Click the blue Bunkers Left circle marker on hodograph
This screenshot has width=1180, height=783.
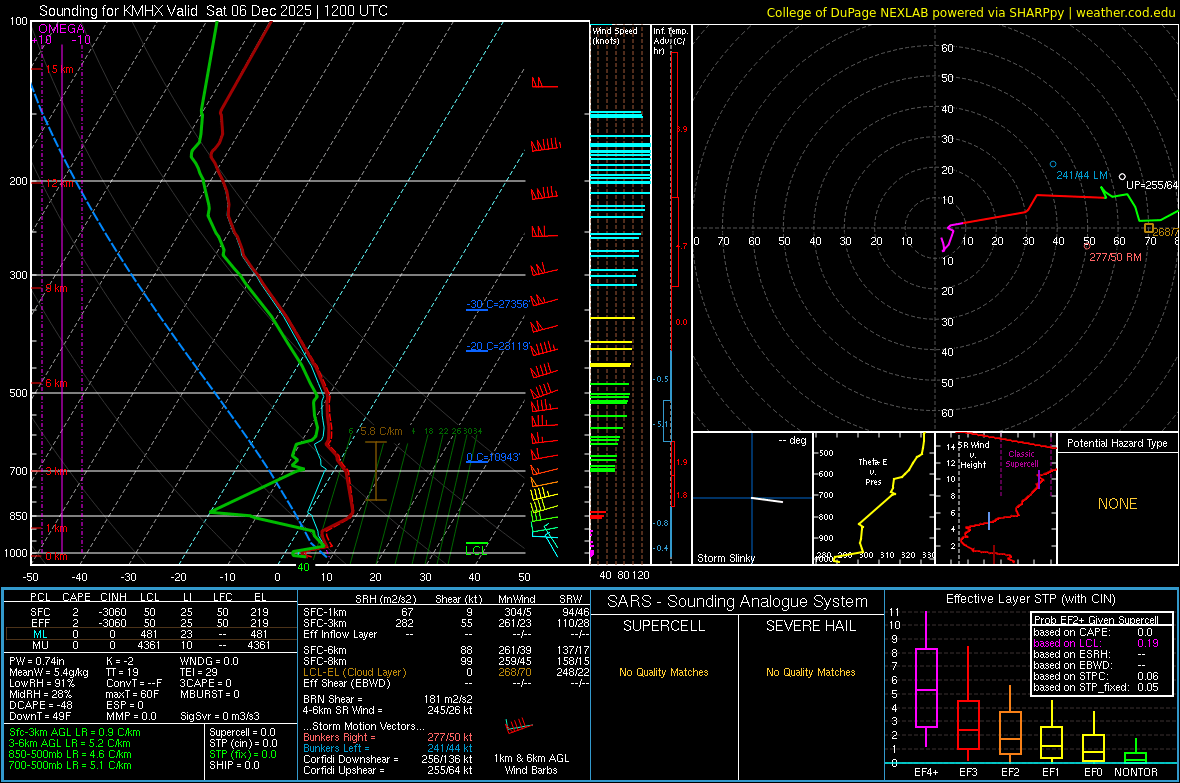(x=1053, y=164)
